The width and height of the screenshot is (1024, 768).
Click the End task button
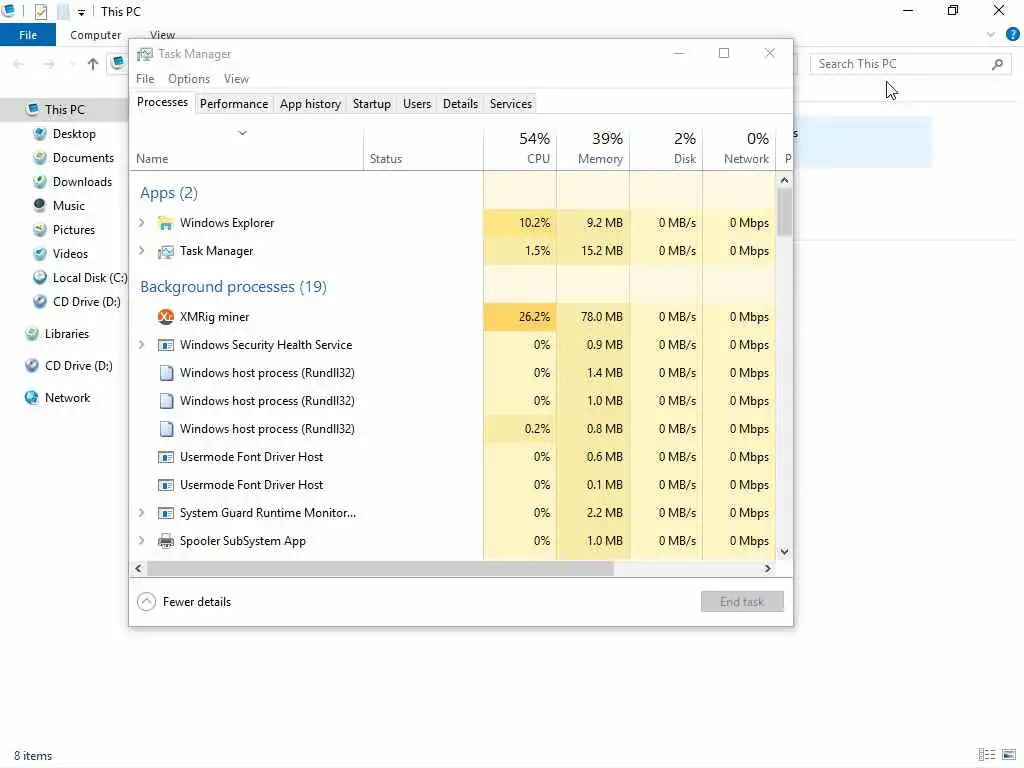coord(742,602)
